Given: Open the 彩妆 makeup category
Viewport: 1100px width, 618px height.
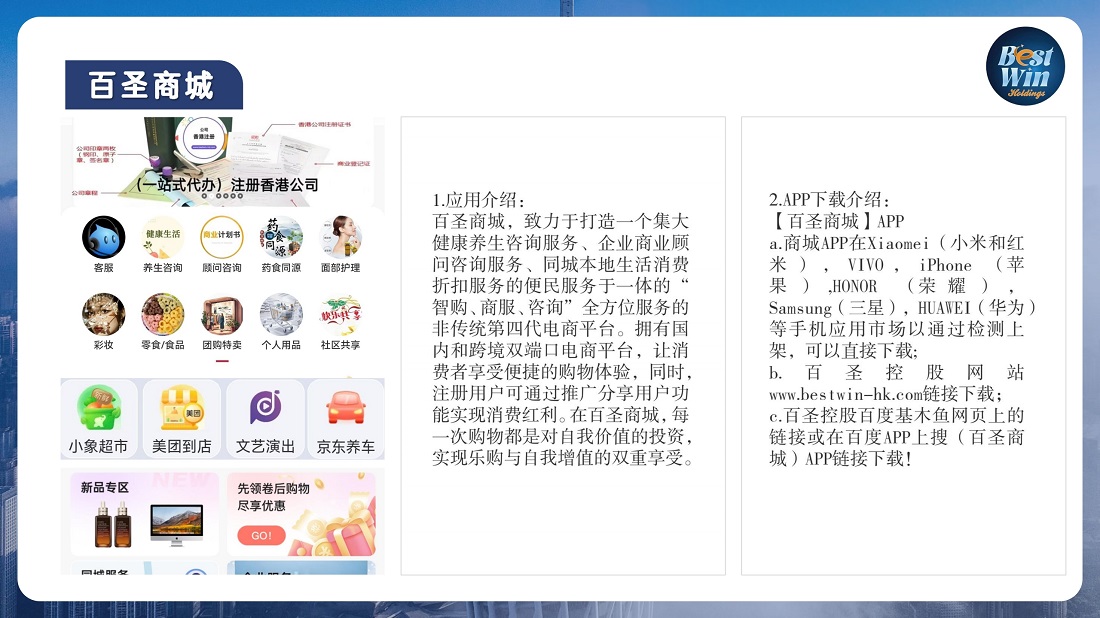Looking at the screenshot, I should point(103,315).
